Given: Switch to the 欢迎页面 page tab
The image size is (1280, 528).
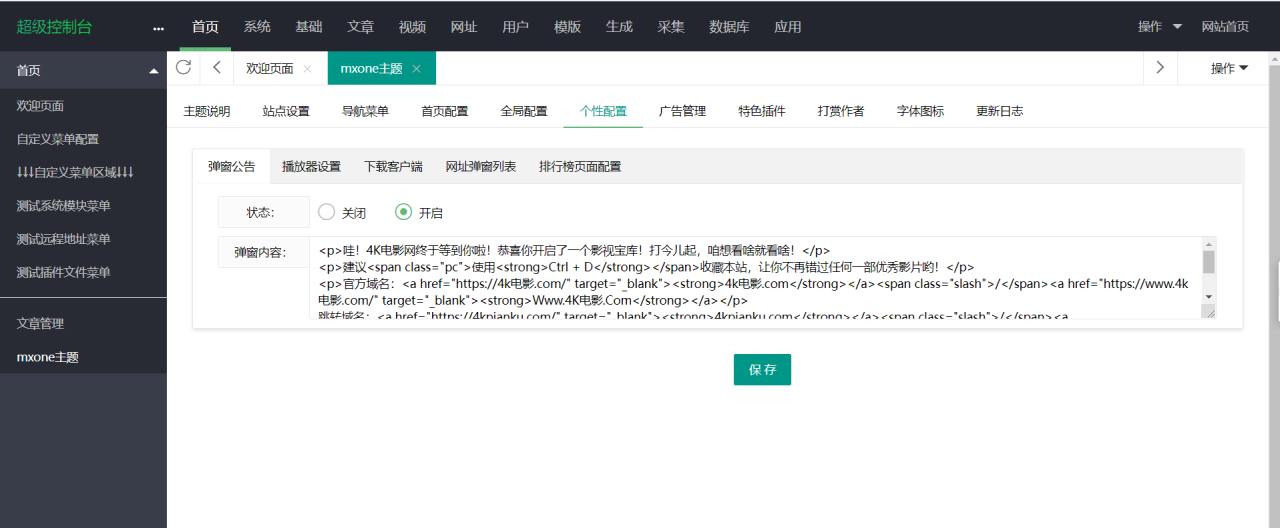Looking at the screenshot, I should tap(270, 69).
